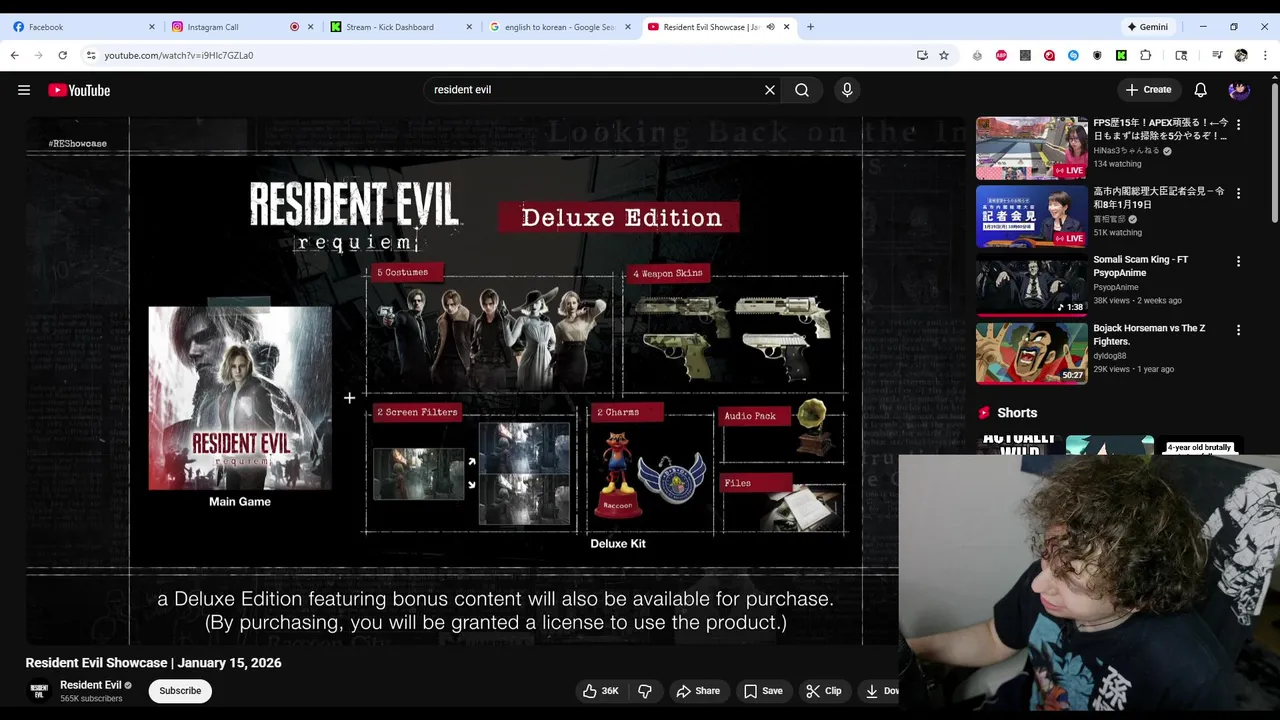Click the magnifier search button
Viewport: 1280px width, 720px height.
click(x=802, y=90)
